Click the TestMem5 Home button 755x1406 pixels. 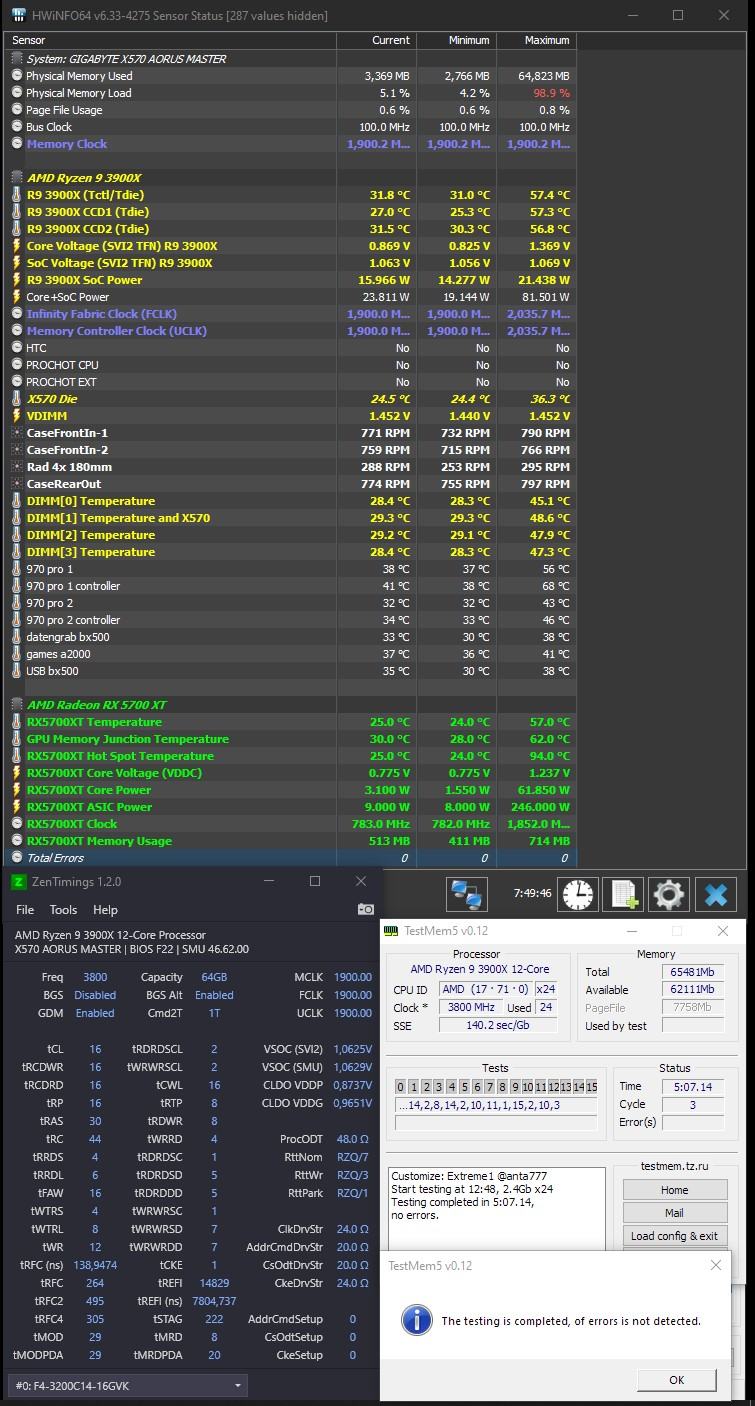click(674, 1190)
